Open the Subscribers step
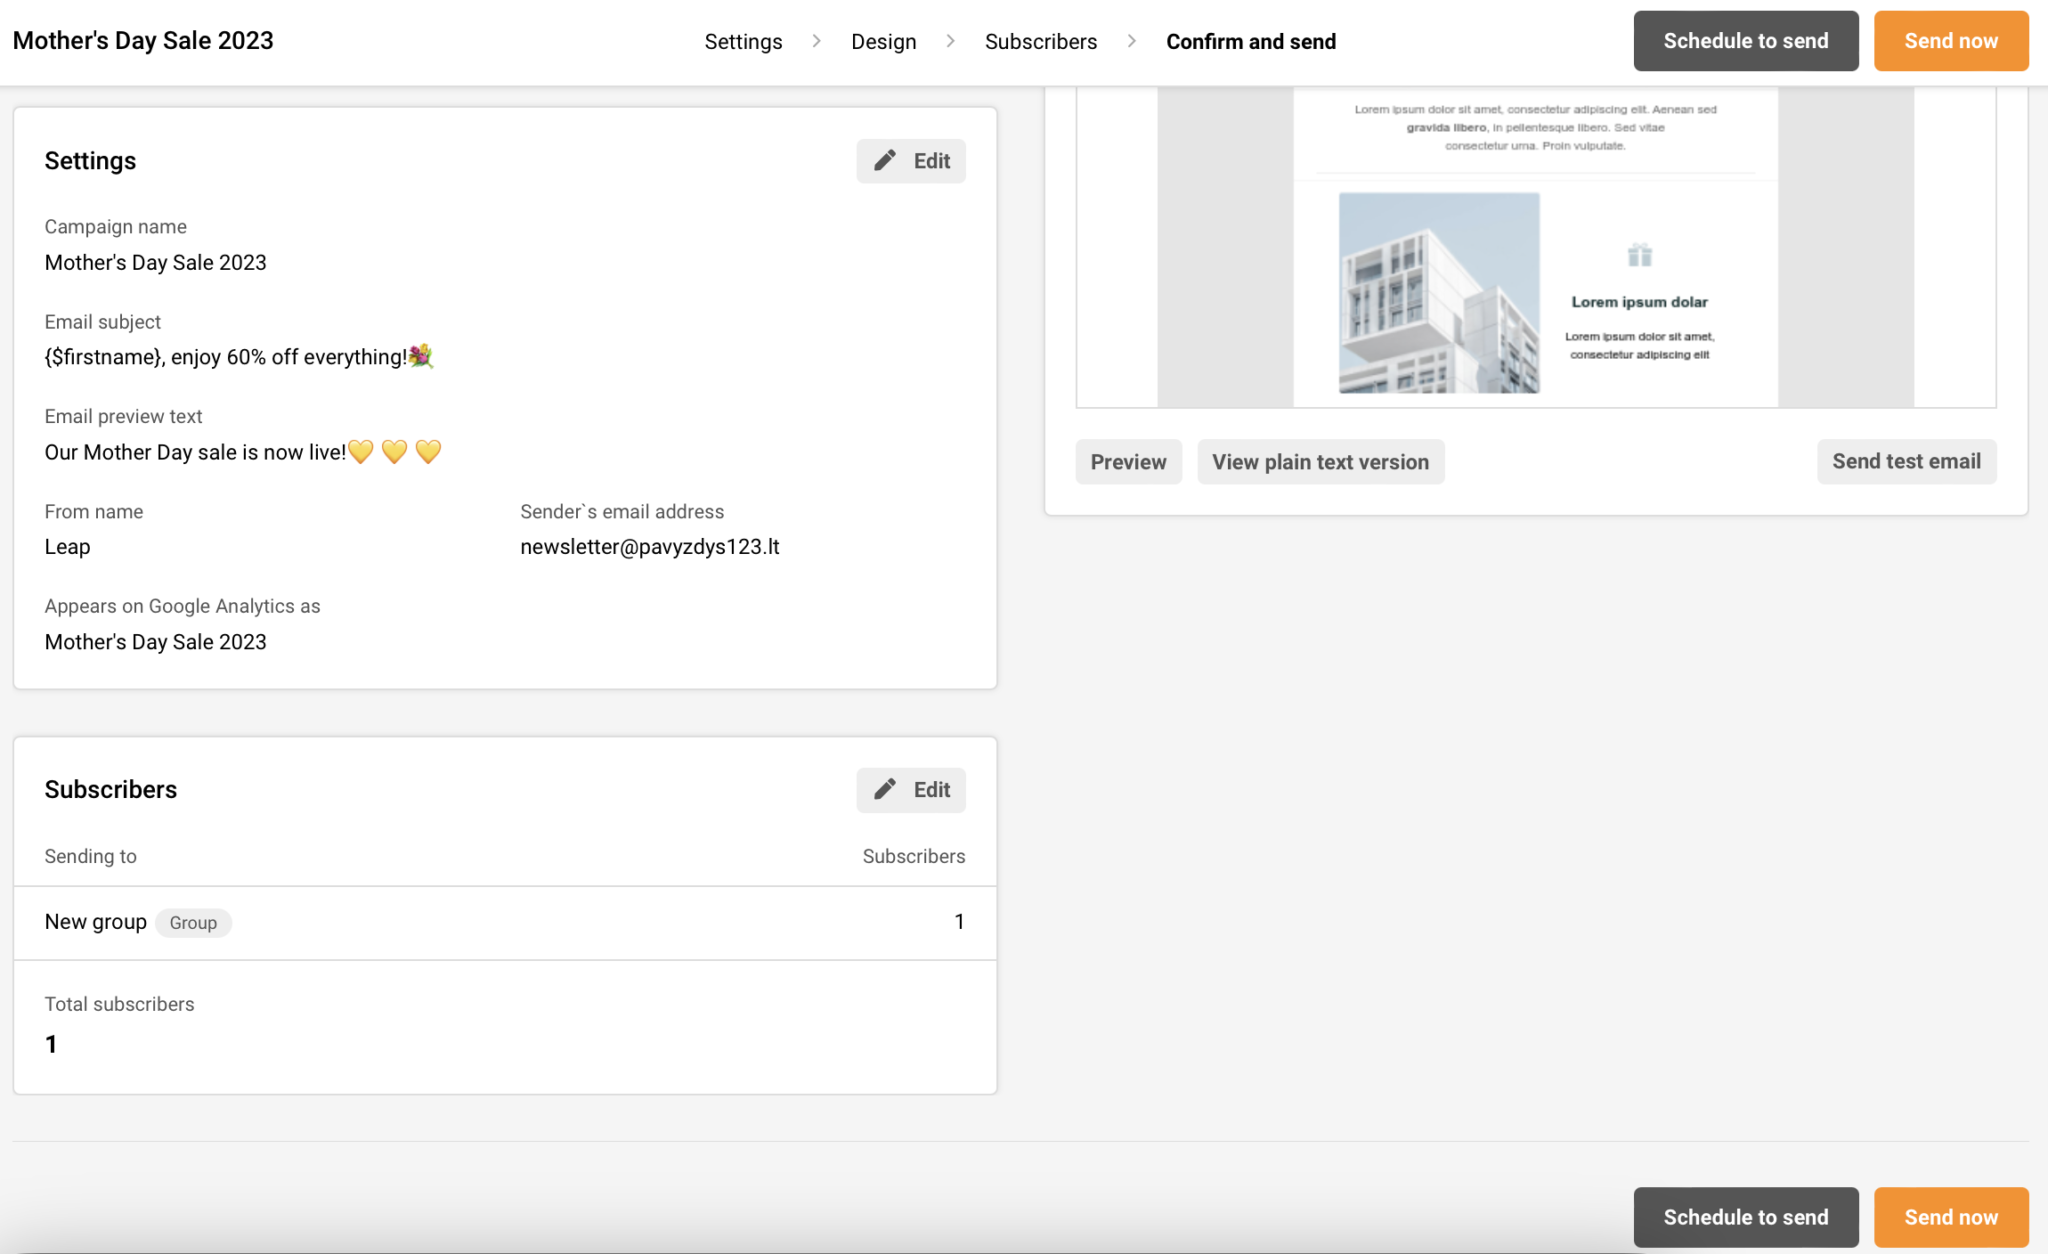The image size is (2048, 1254). pos(1041,41)
